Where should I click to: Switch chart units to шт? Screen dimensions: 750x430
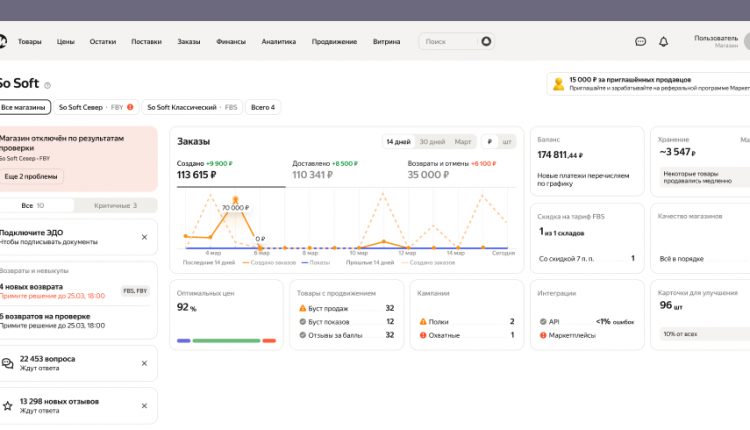click(x=507, y=142)
